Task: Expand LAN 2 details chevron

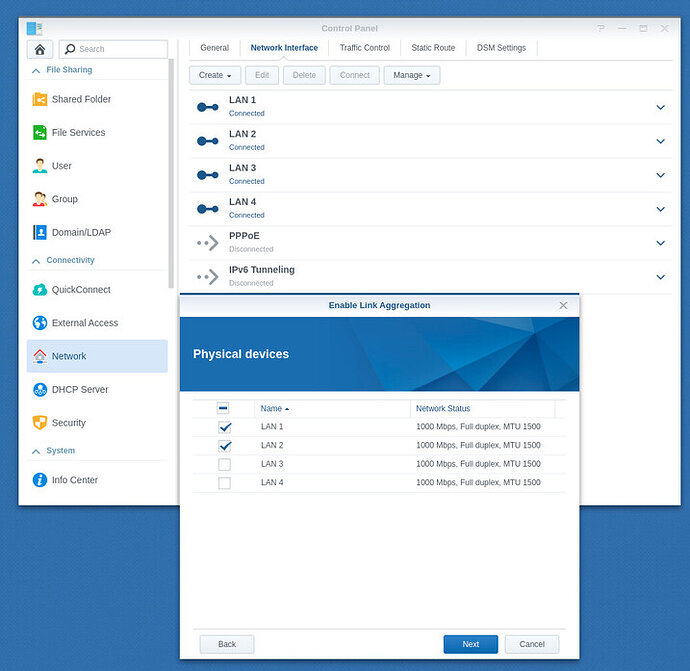Action: tap(660, 141)
